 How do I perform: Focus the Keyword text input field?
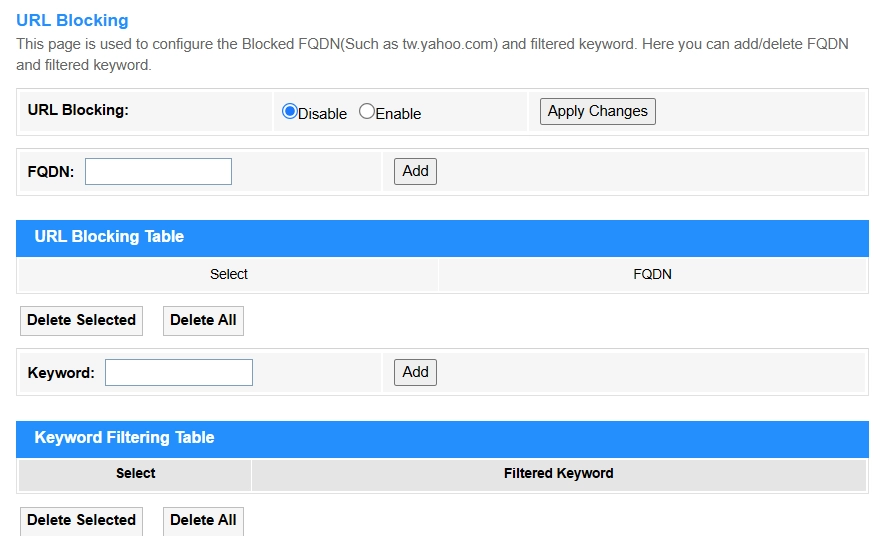pos(178,373)
